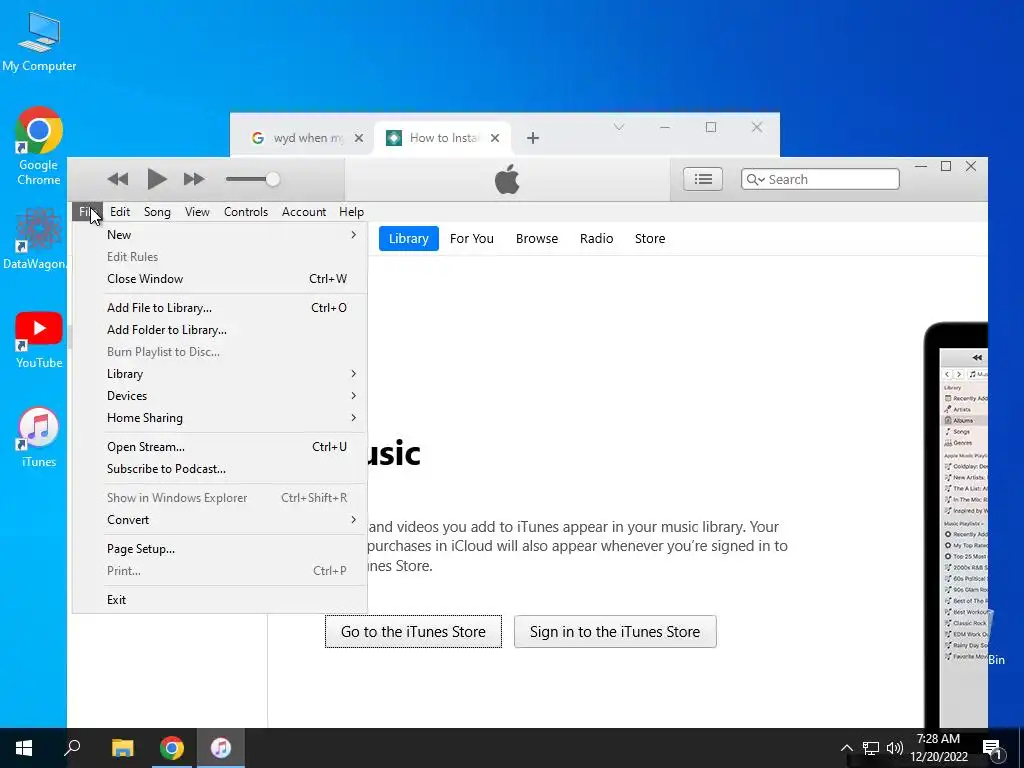Click the taskbar clock showing 7:28 AM
1024x768 pixels.
point(938,748)
